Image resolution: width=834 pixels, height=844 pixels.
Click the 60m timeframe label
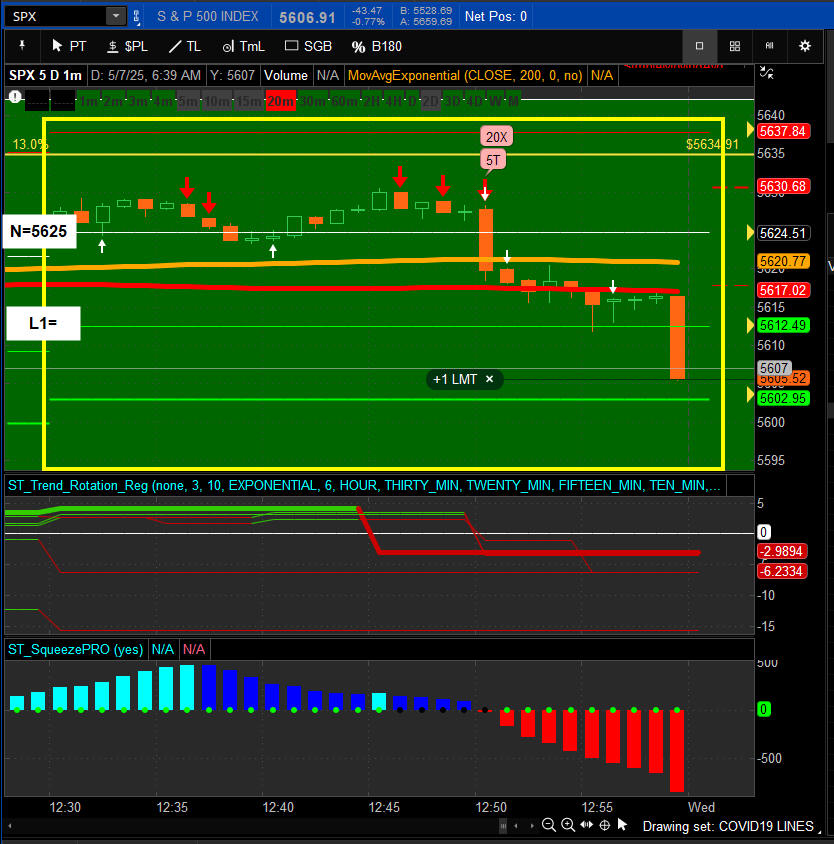345,101
